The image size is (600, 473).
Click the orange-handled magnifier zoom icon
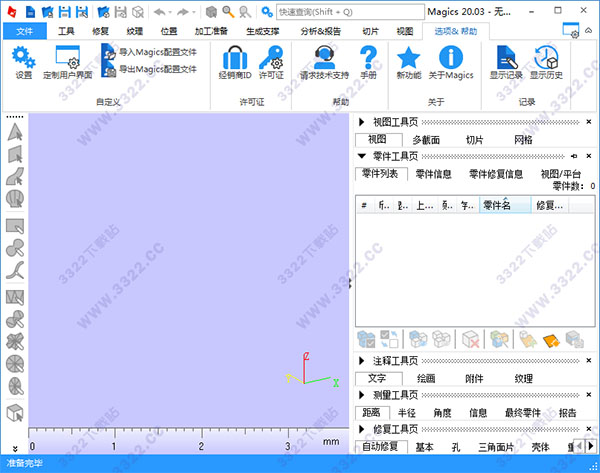click(228, 12)
